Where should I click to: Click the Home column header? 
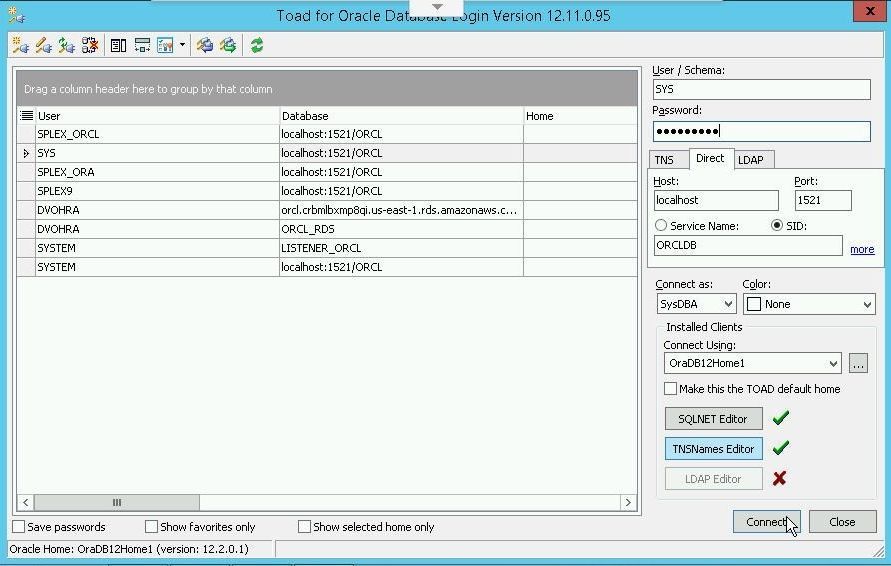point(580,116)
